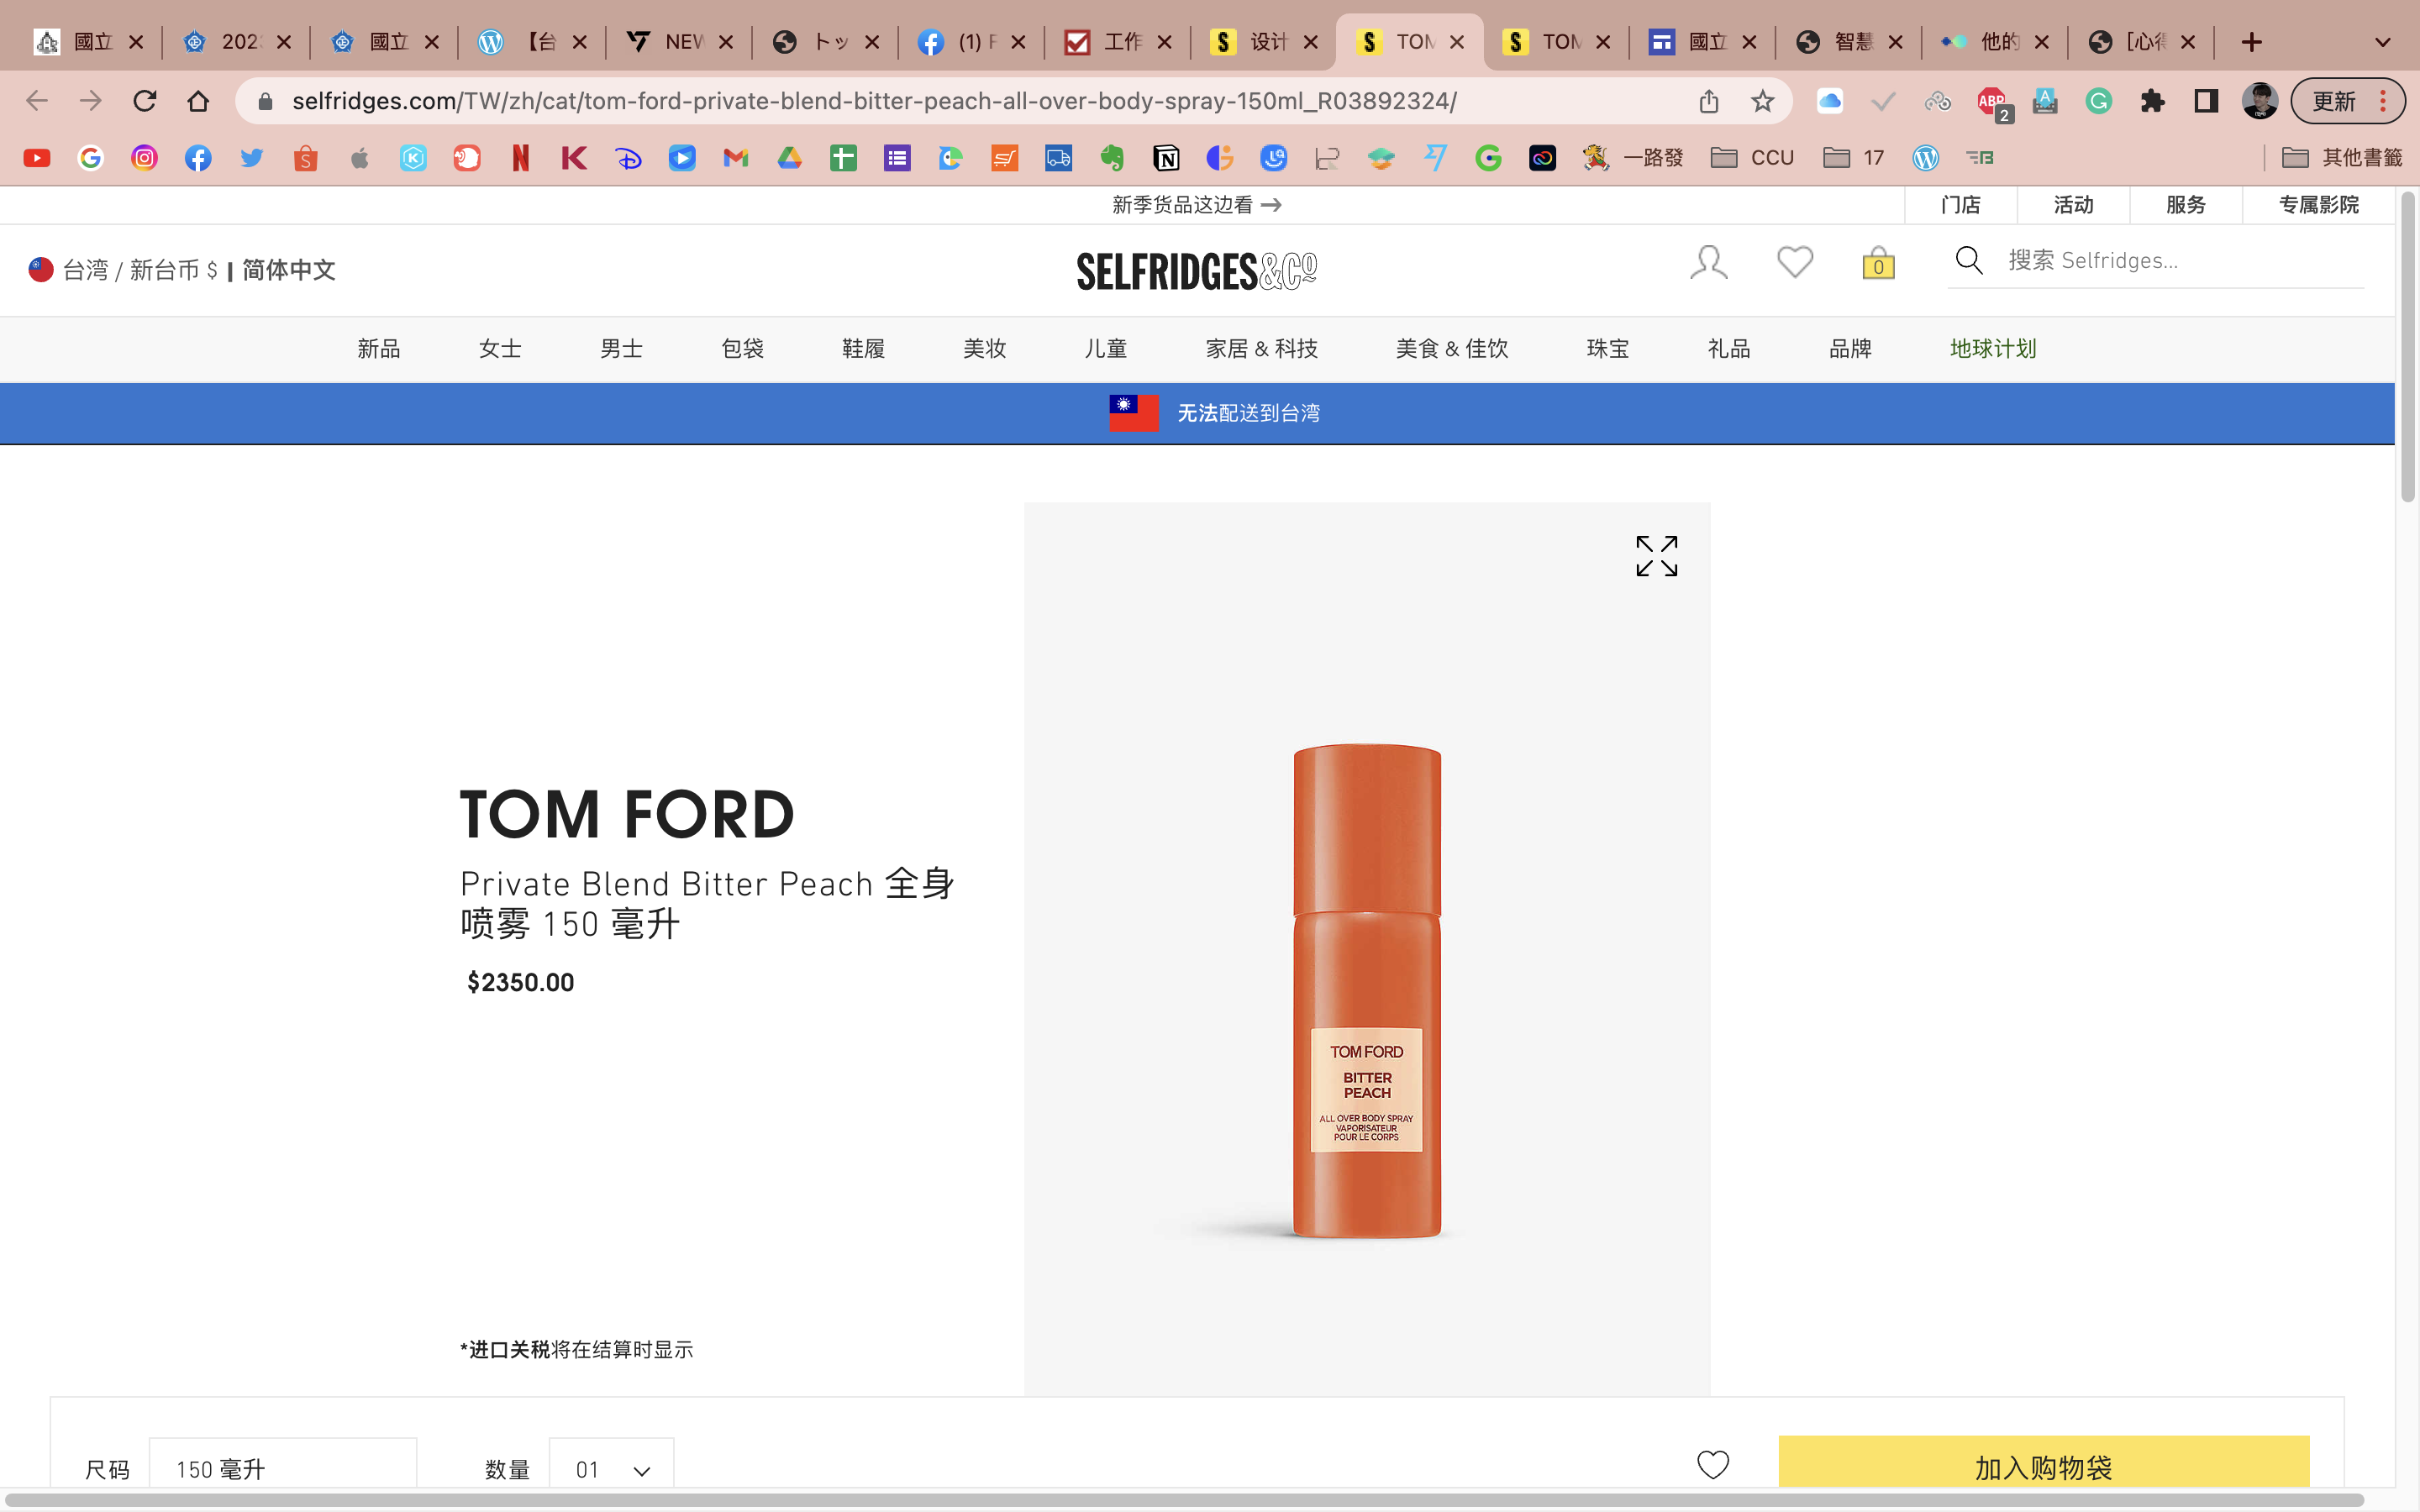Screen dimensions: 2420x1512
Task: Open the shopping bag icon
Action: click(1879, 263)
